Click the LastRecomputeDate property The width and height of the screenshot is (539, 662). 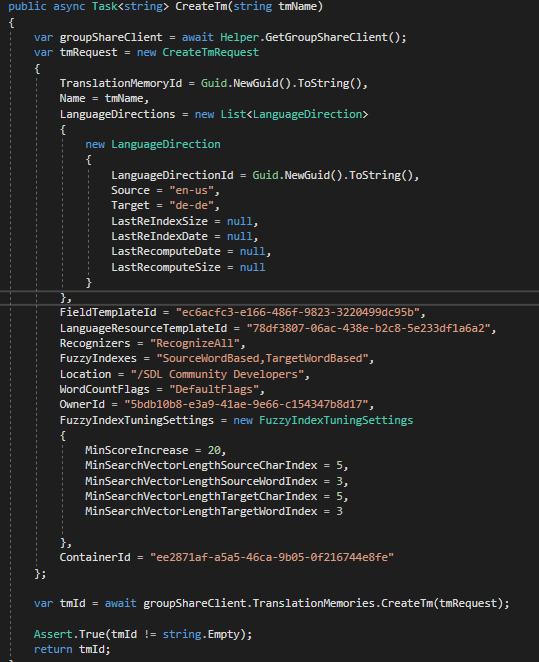point(166,252)
